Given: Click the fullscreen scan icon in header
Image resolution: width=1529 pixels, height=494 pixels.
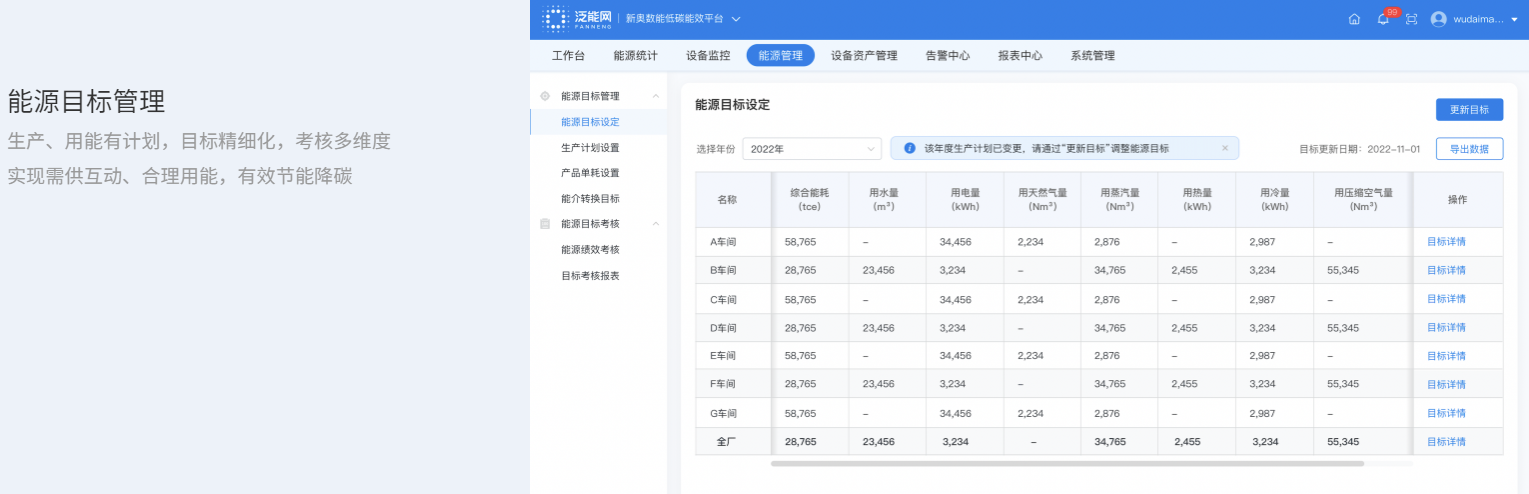Looking at the screenshot, I should click(x=1411, y=19).
